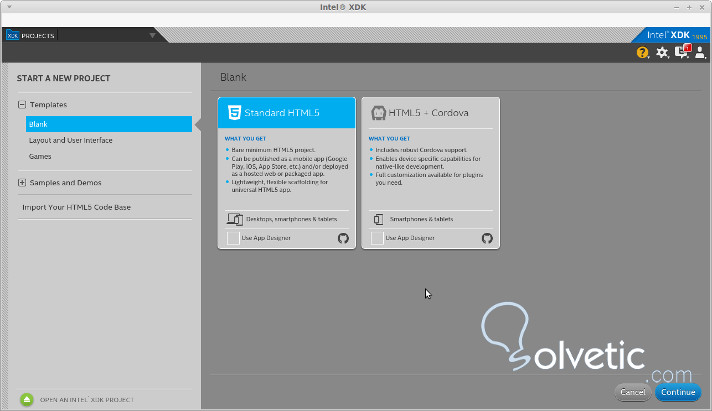Viewport: 712px width, 411px height.
Task: Switch to the Projects tab
Action: (38, 35)
